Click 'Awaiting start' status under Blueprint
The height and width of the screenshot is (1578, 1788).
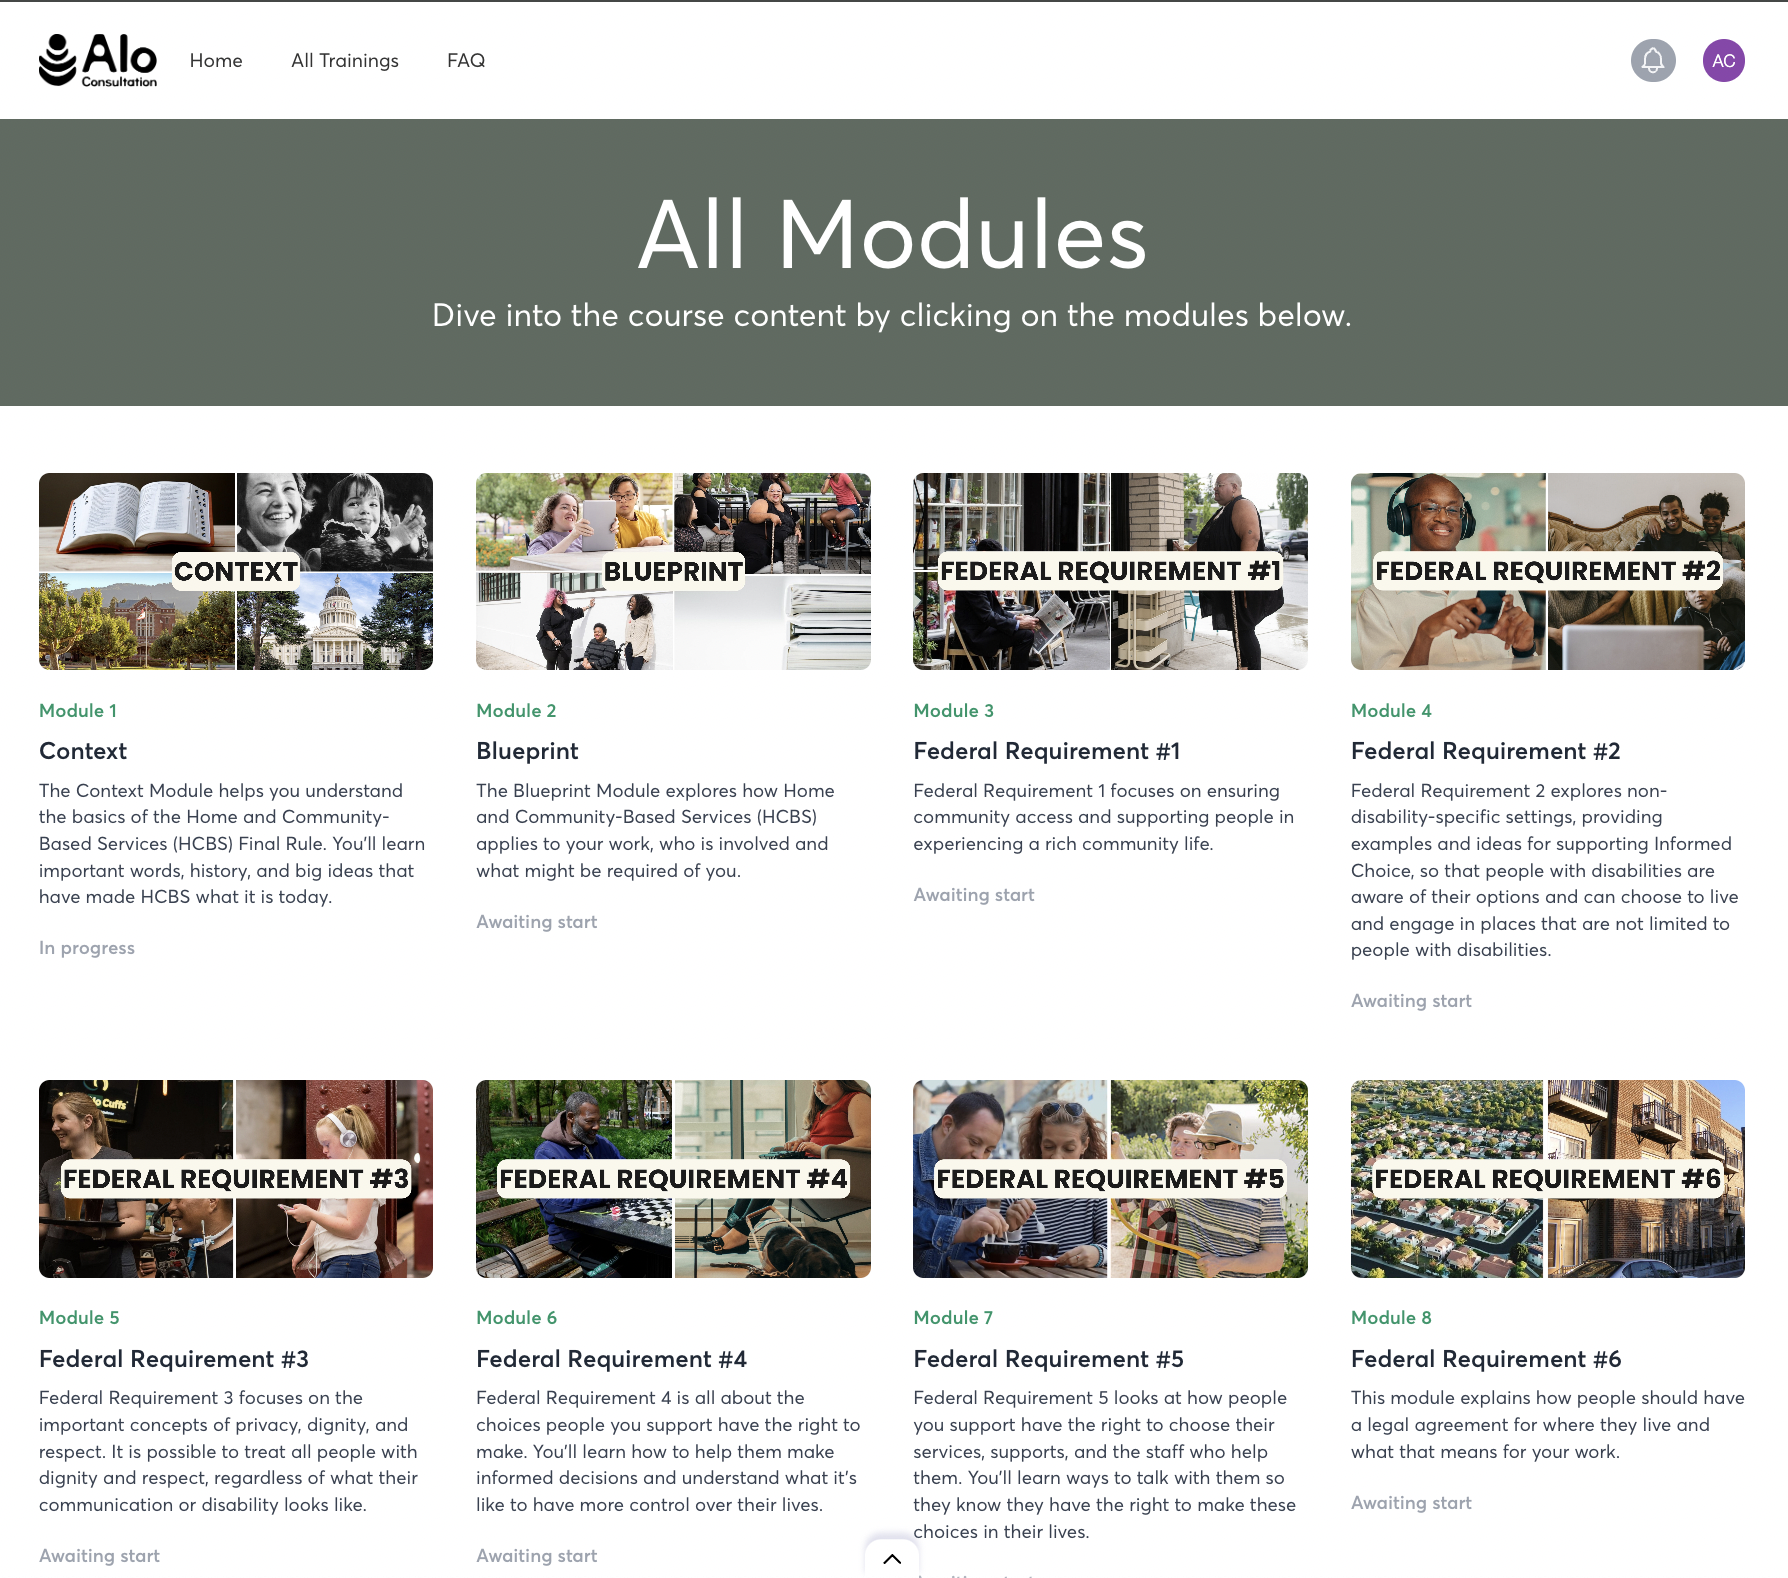tap(537, 922)
